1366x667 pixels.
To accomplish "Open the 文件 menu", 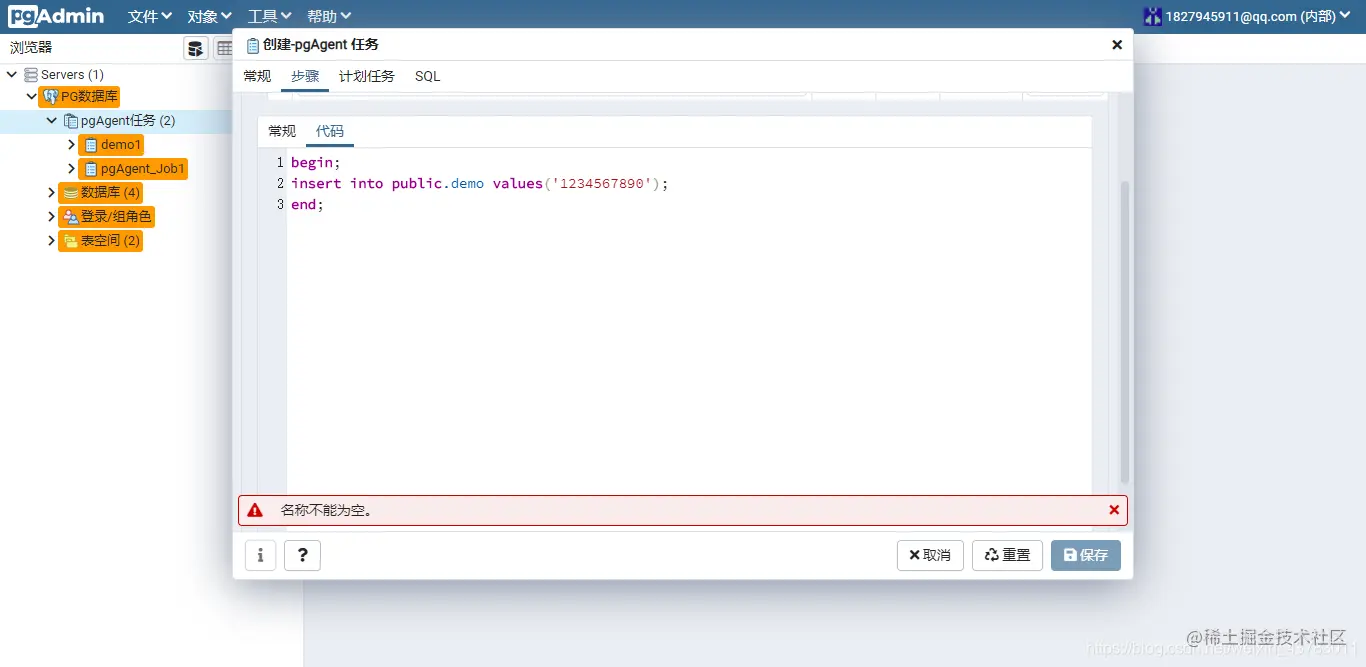I will tap(150, 16).
